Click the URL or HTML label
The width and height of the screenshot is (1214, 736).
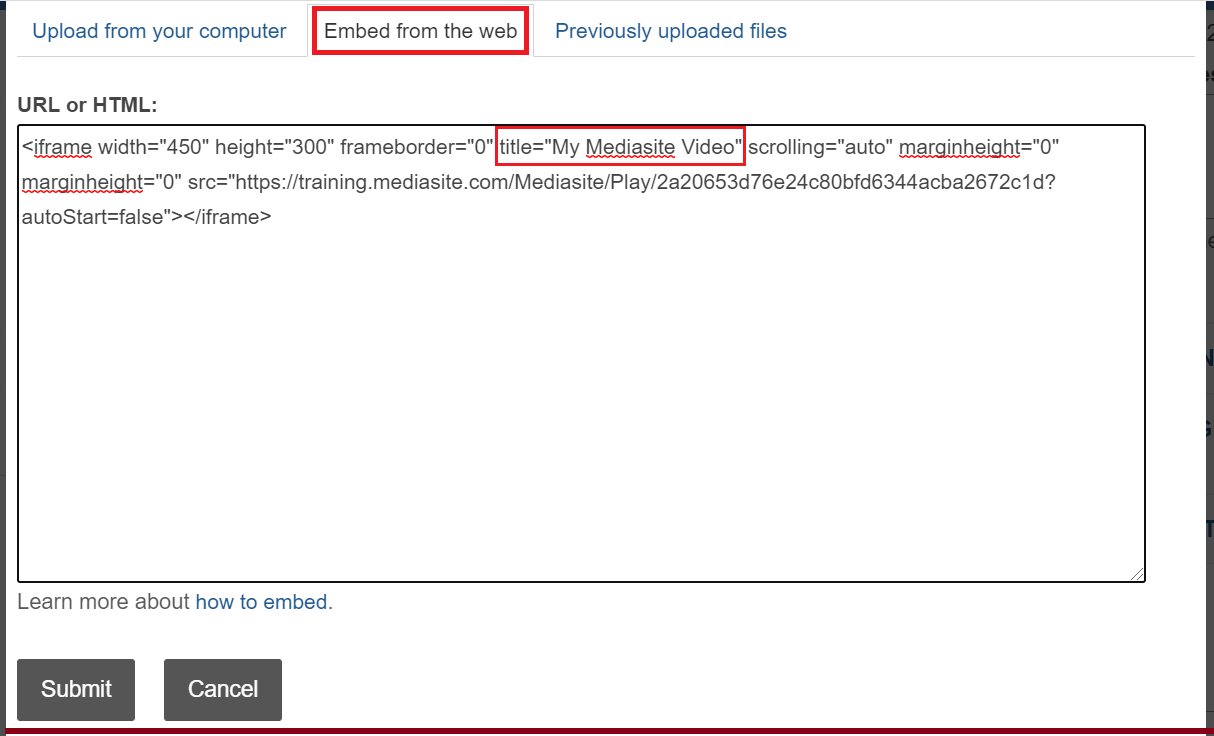pos(88,105)
